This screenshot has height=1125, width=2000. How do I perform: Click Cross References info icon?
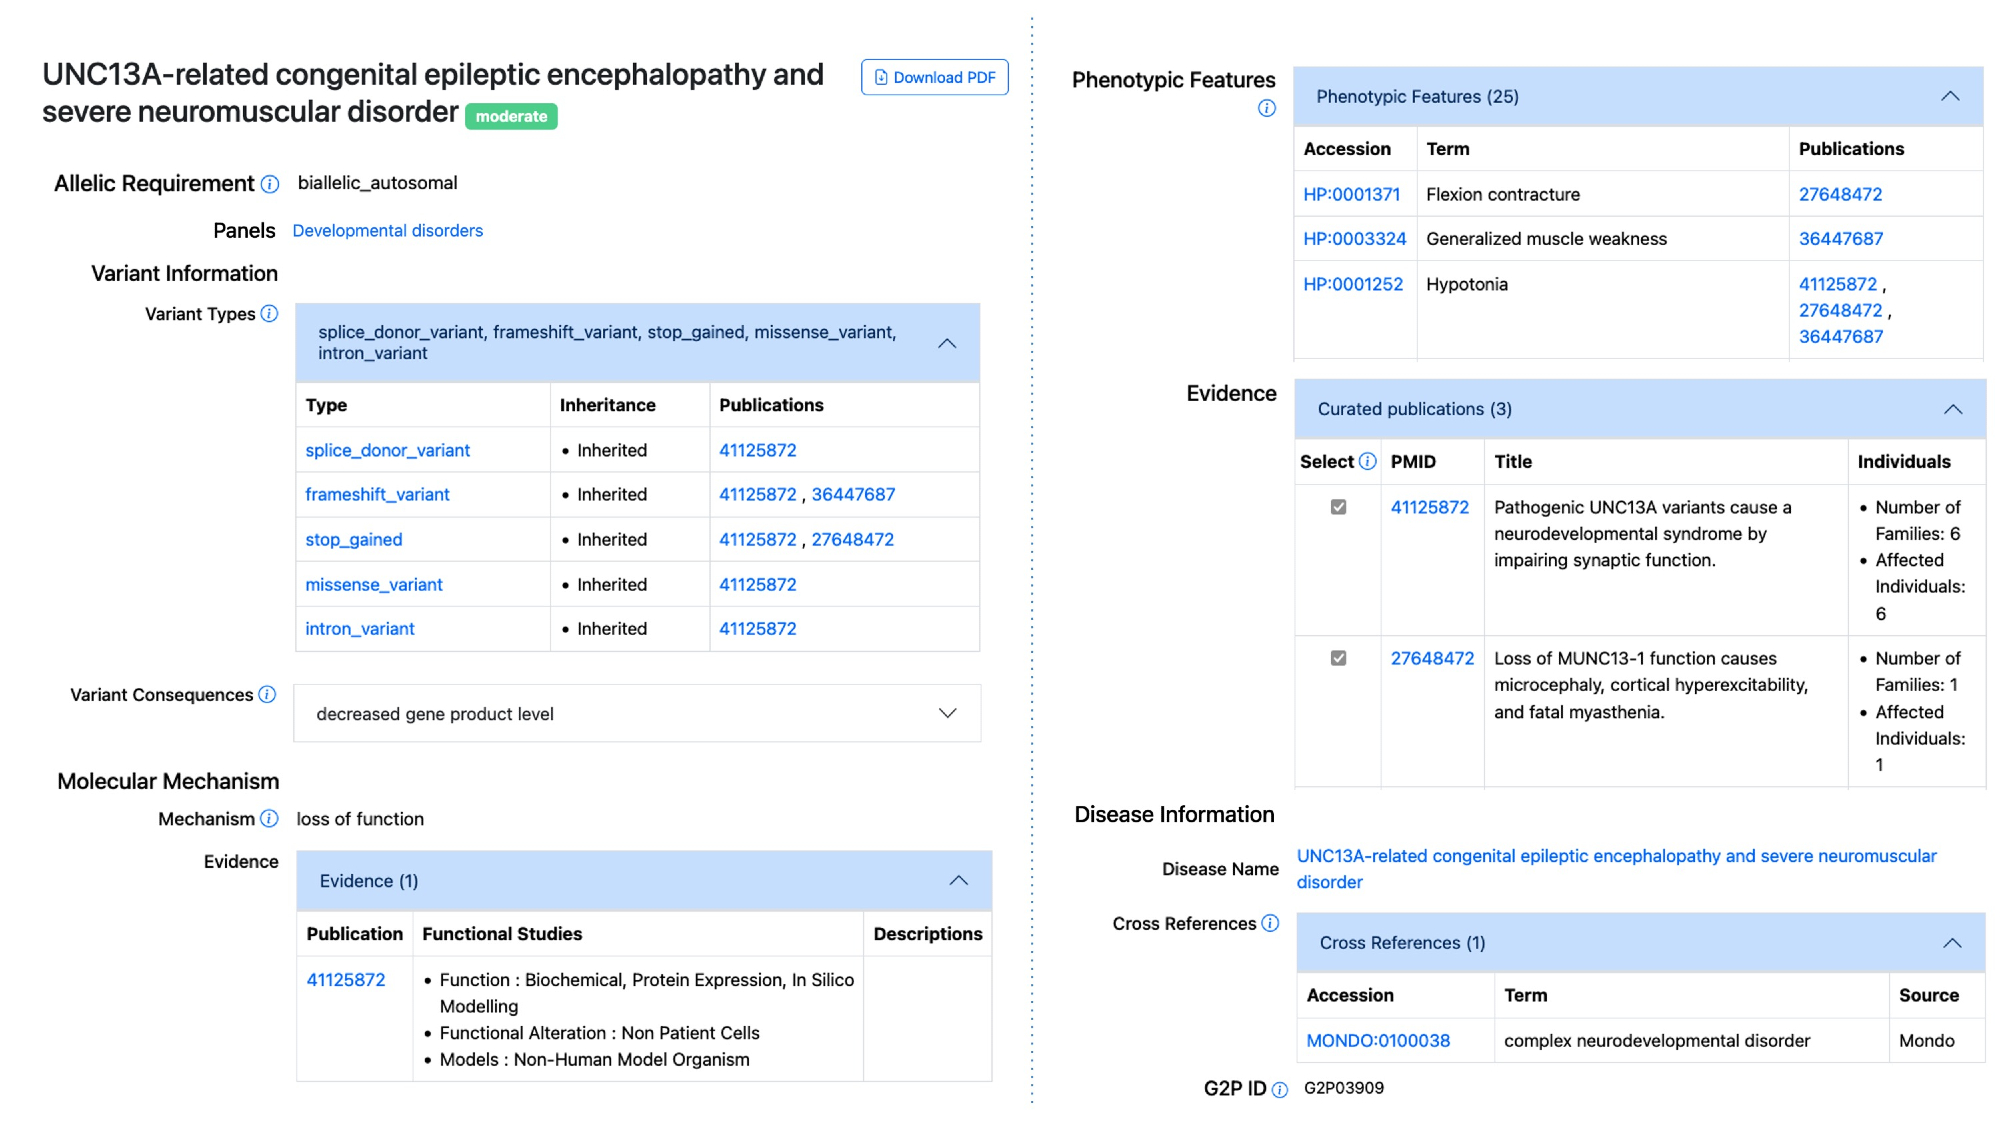pyautogui.click(x=1270, y=924)
